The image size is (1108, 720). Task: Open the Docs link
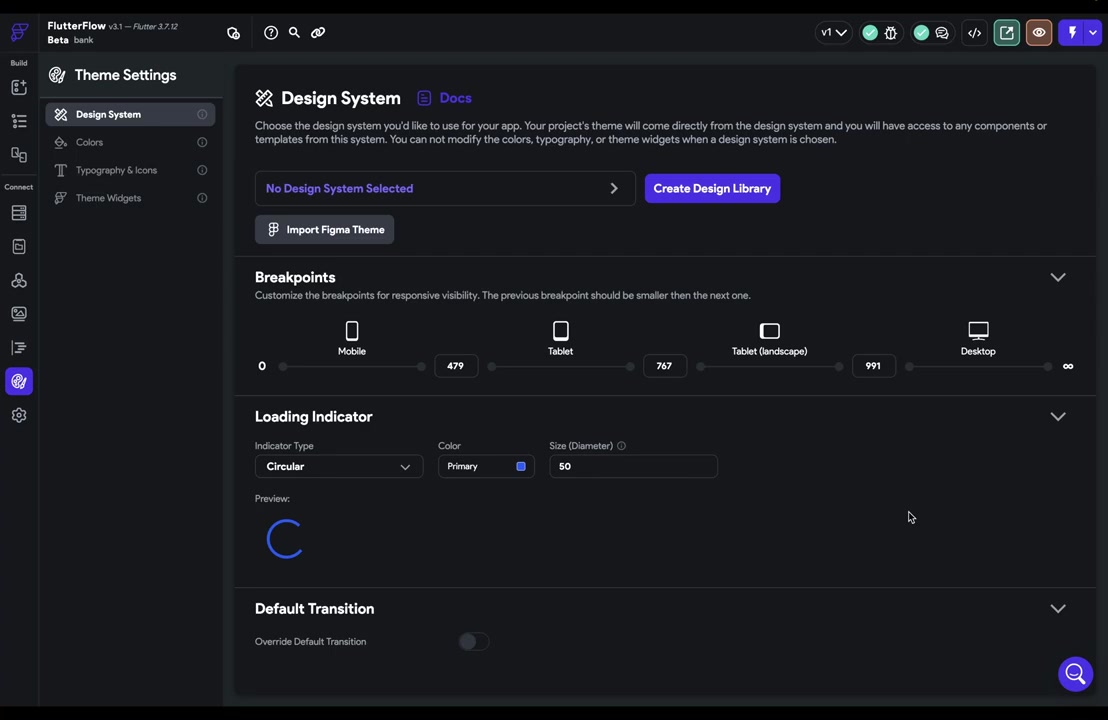pos(444,98)
